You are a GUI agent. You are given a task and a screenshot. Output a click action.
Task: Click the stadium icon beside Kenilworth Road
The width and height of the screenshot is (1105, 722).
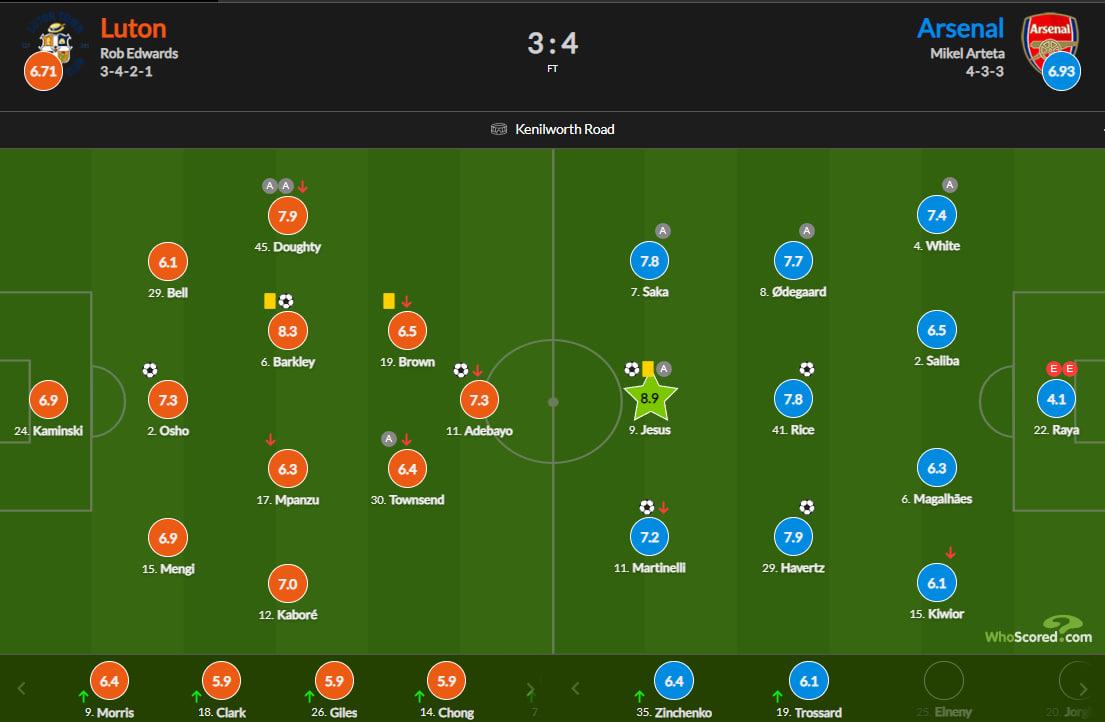coord(499,129)
